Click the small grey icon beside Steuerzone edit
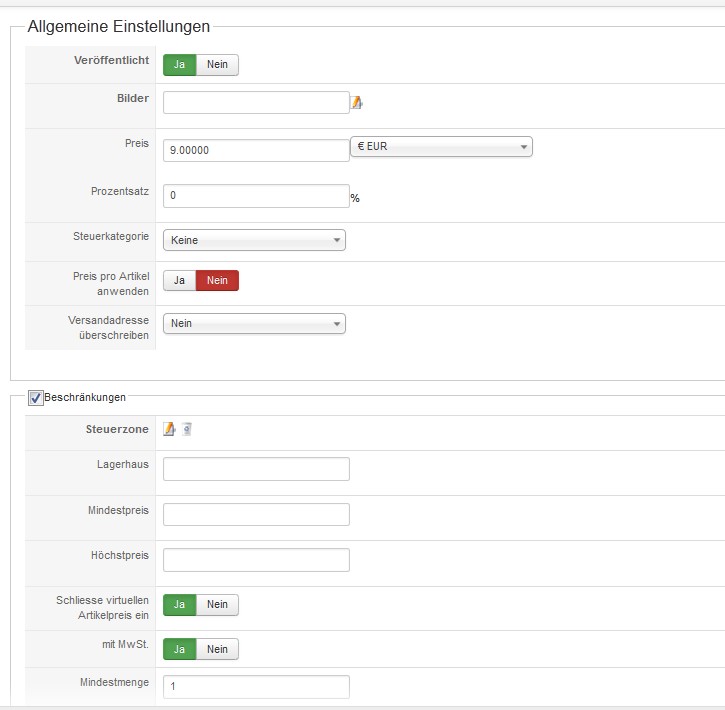725x710 pixels. point(187,429)
